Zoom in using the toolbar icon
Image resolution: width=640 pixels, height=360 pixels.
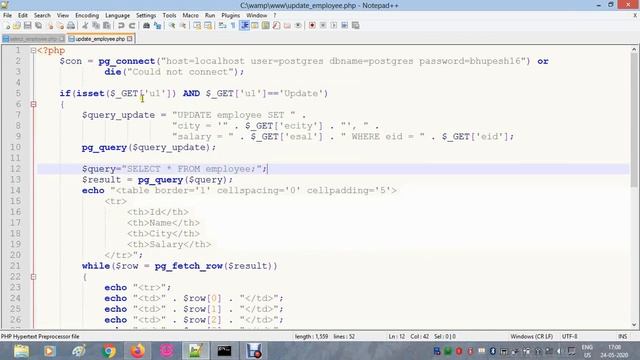172,26
